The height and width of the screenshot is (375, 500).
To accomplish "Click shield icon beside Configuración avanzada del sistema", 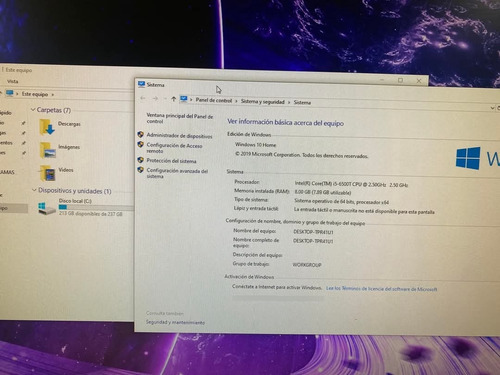I will [x=140, y=170].
